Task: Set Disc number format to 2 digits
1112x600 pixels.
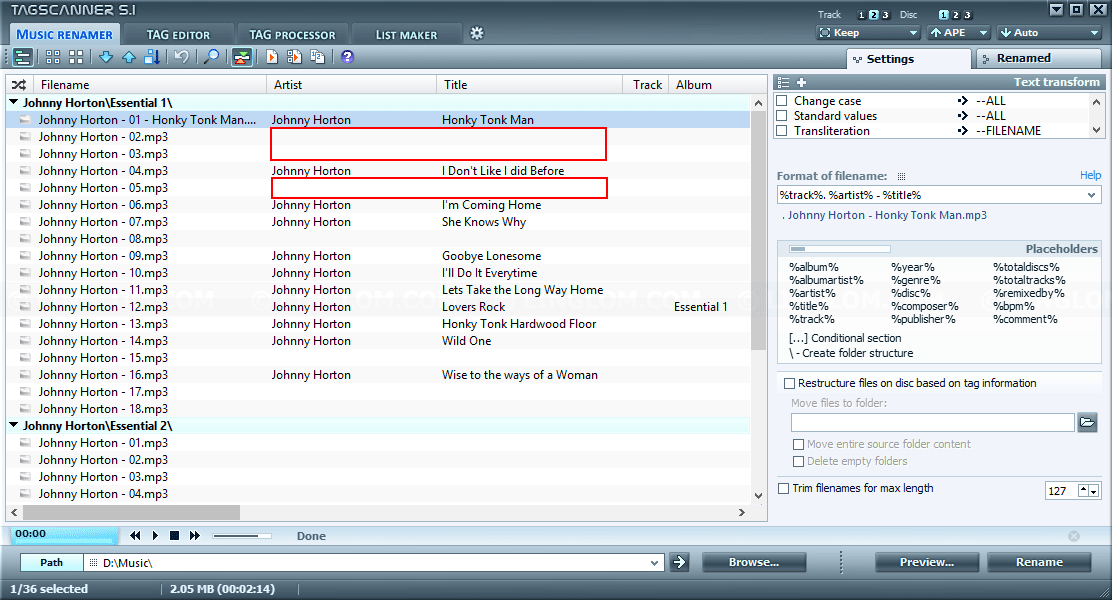Action: pyautogui.click(x=955, y=15)
